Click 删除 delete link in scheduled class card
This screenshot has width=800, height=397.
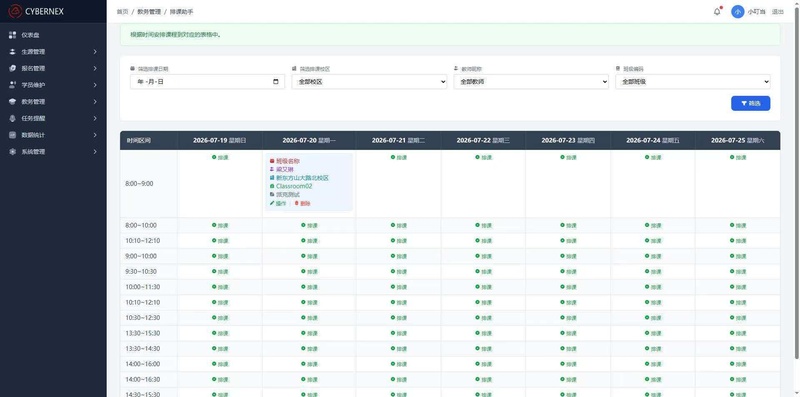click(302, 203)
